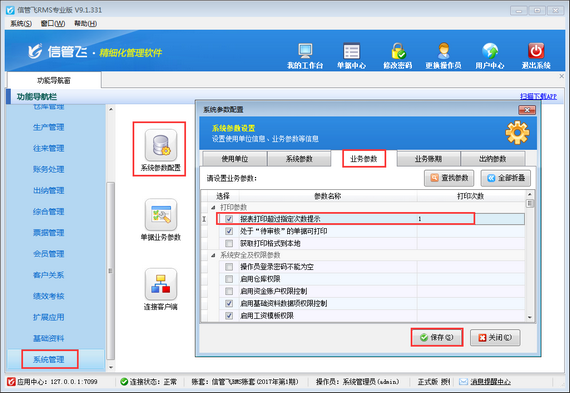This screenshot has height=393, width=570.
Task: Click parameter list scrollbar thumb
Action: 530,204
